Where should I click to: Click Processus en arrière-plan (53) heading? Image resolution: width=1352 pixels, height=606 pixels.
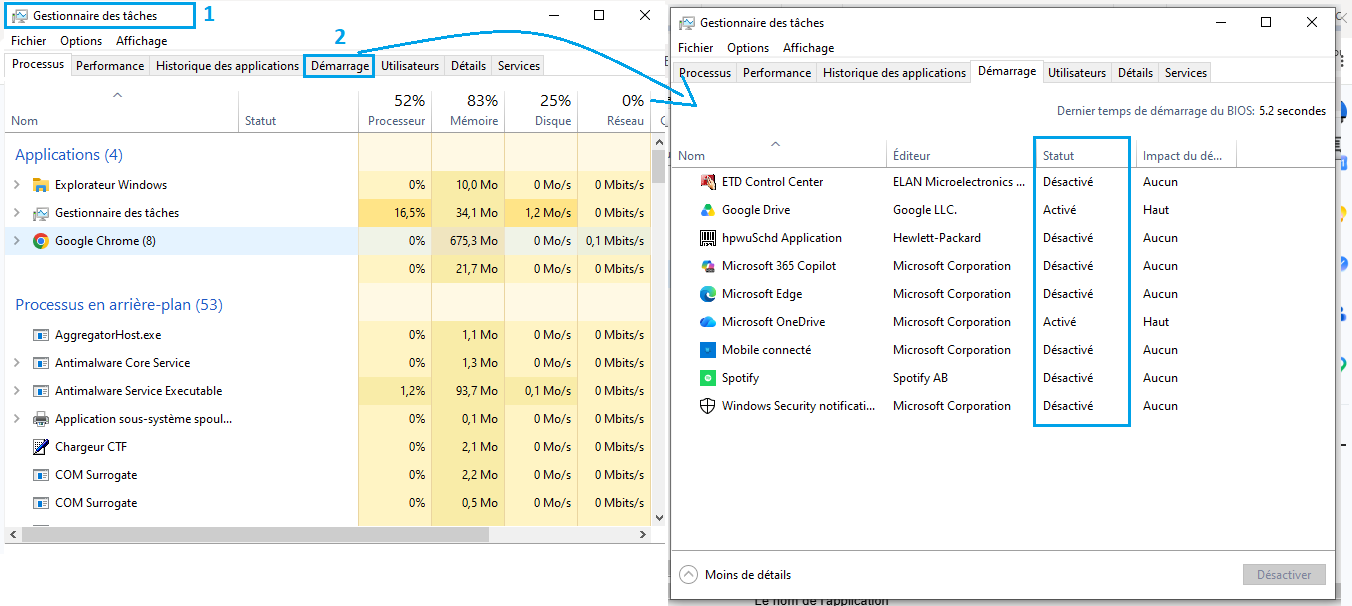[119, 305]
